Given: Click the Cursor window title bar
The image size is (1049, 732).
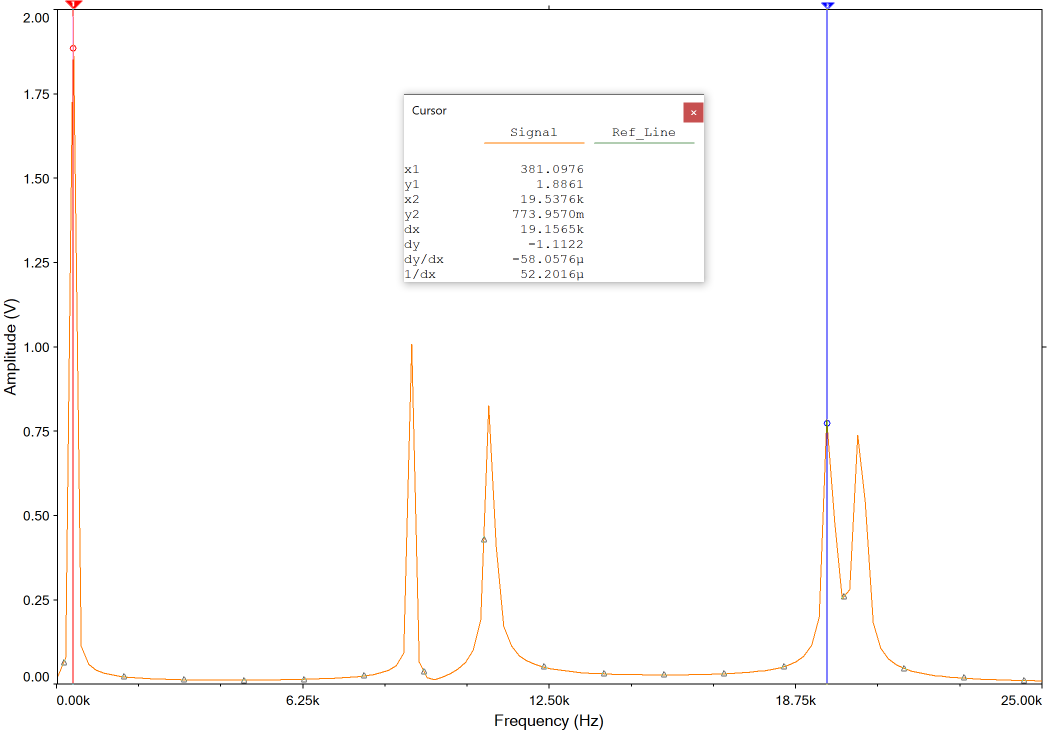Looking at the screenshot, I should (x=540, y=111).
